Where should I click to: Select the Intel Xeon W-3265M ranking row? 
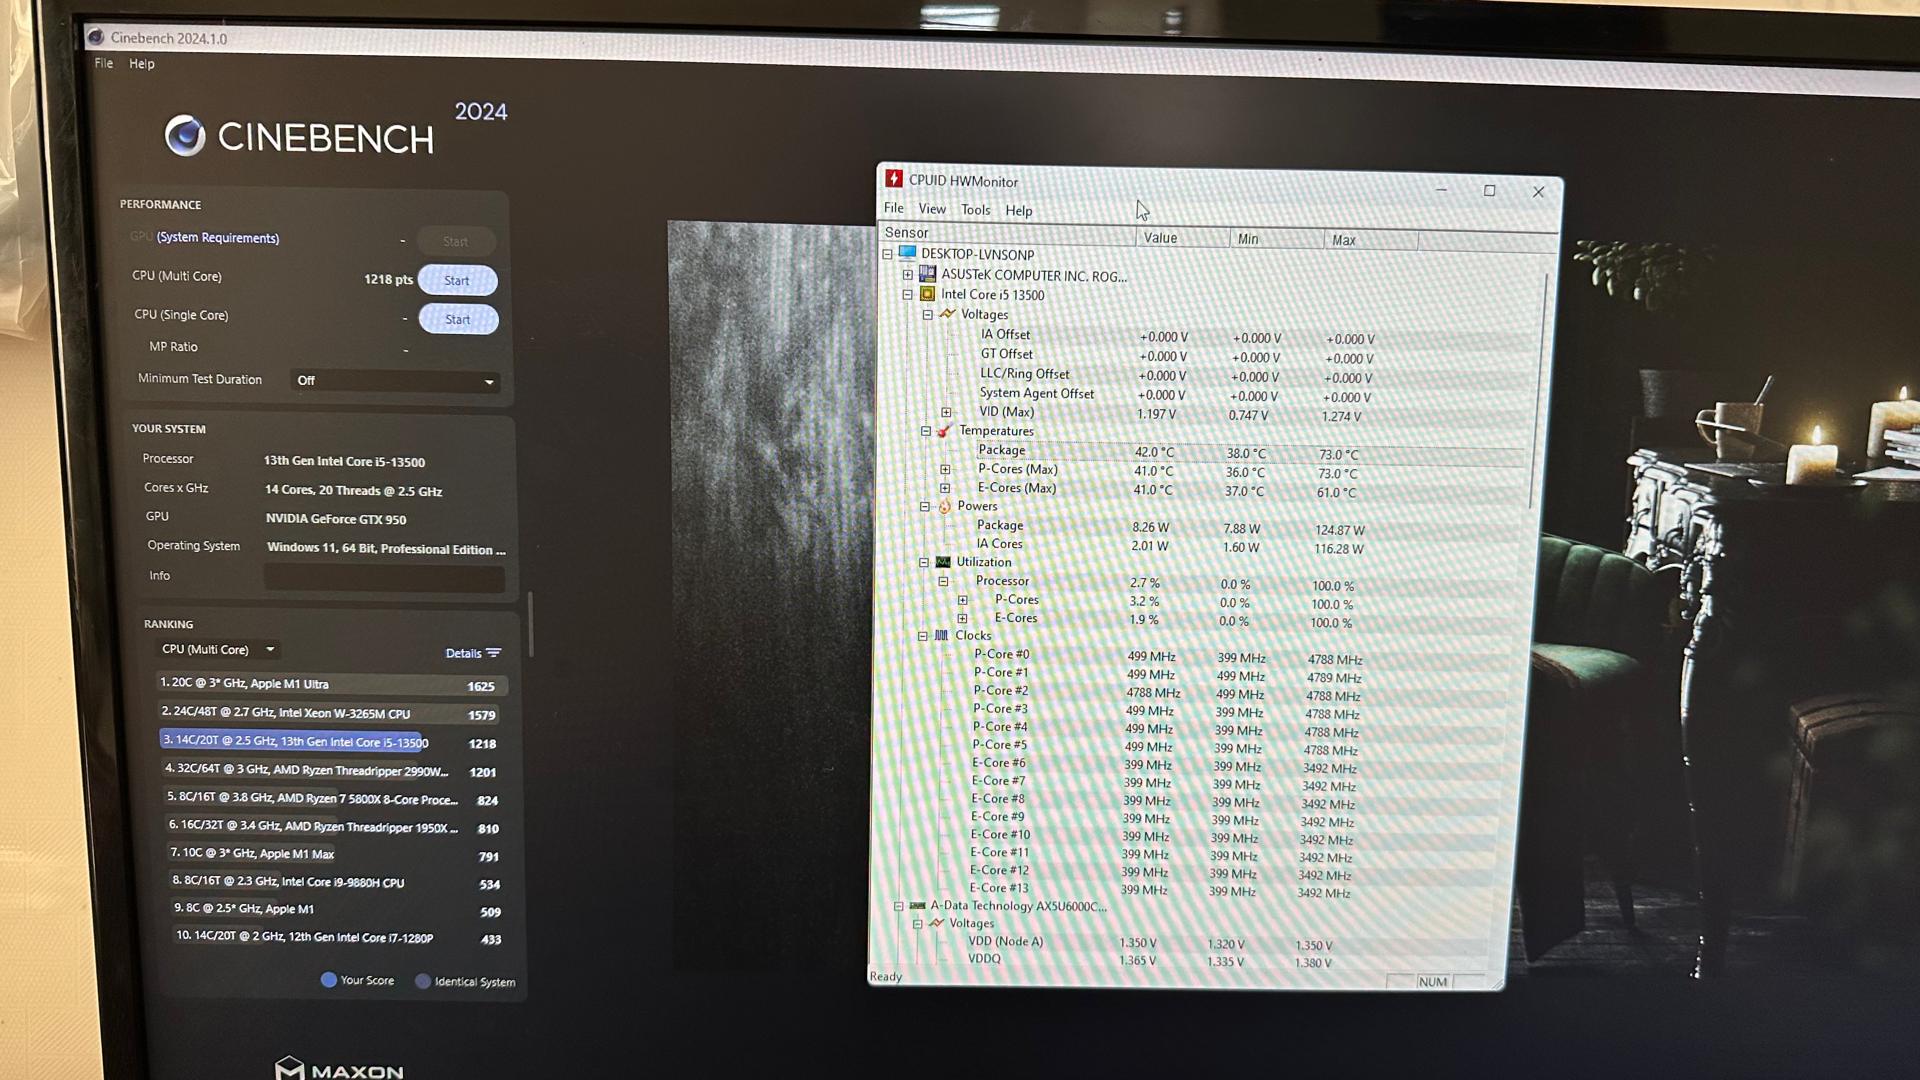(331, 714)
